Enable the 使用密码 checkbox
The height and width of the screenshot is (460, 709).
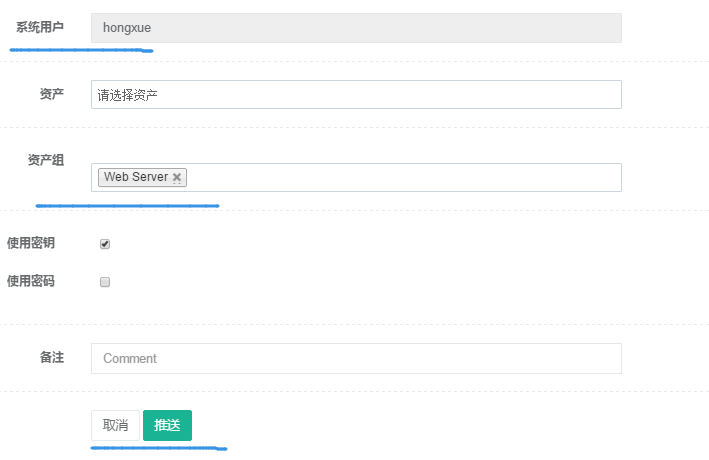click(104, 282)
